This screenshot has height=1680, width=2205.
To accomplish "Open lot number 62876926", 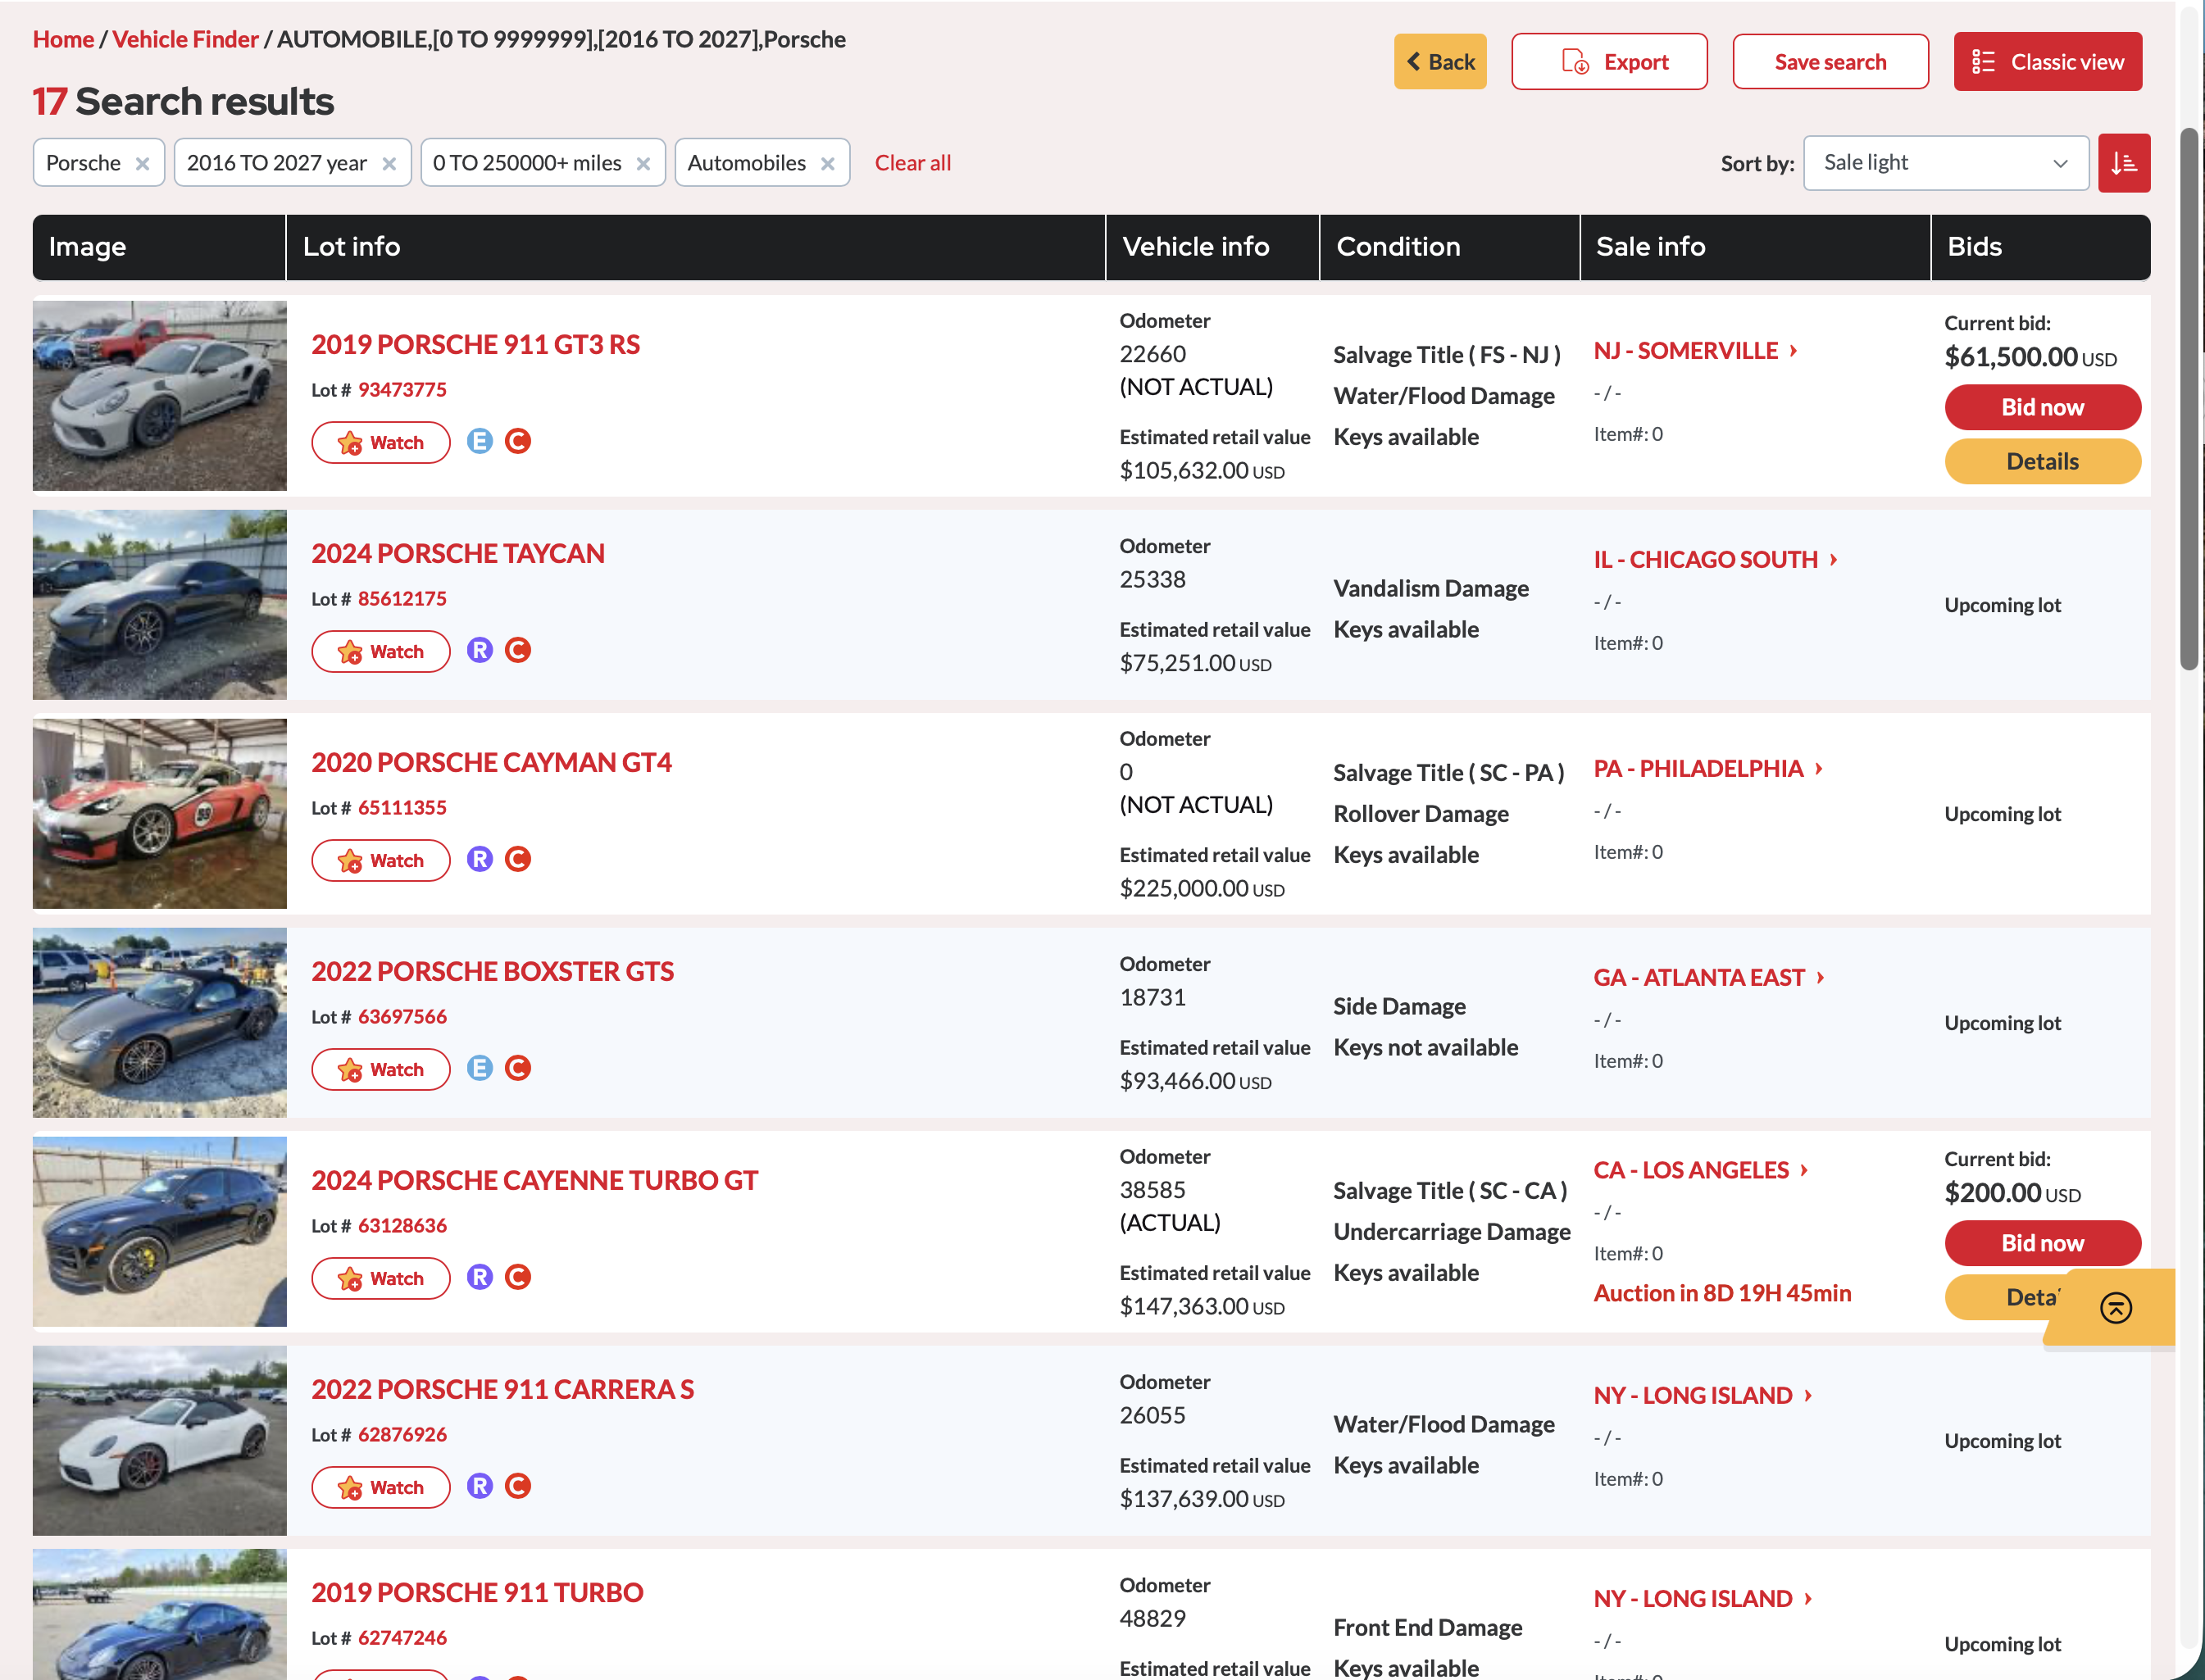I will (x=402, y=1435).
